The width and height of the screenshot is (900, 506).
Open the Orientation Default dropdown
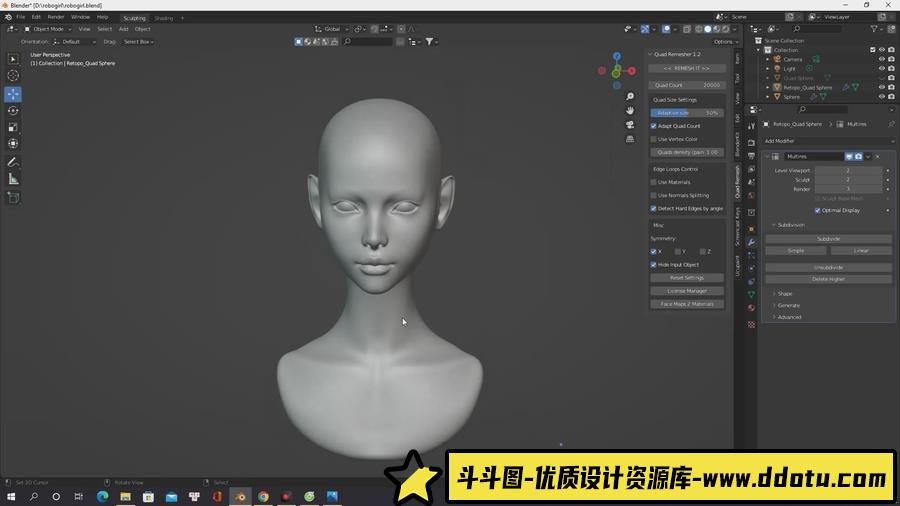(x=74, y=42)
